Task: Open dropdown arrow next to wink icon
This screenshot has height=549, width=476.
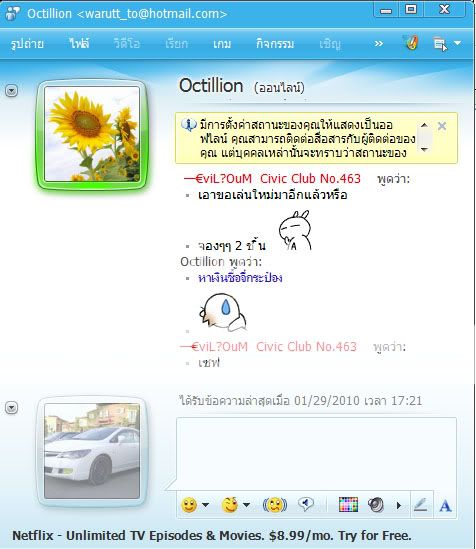Action: coord(246,505)
